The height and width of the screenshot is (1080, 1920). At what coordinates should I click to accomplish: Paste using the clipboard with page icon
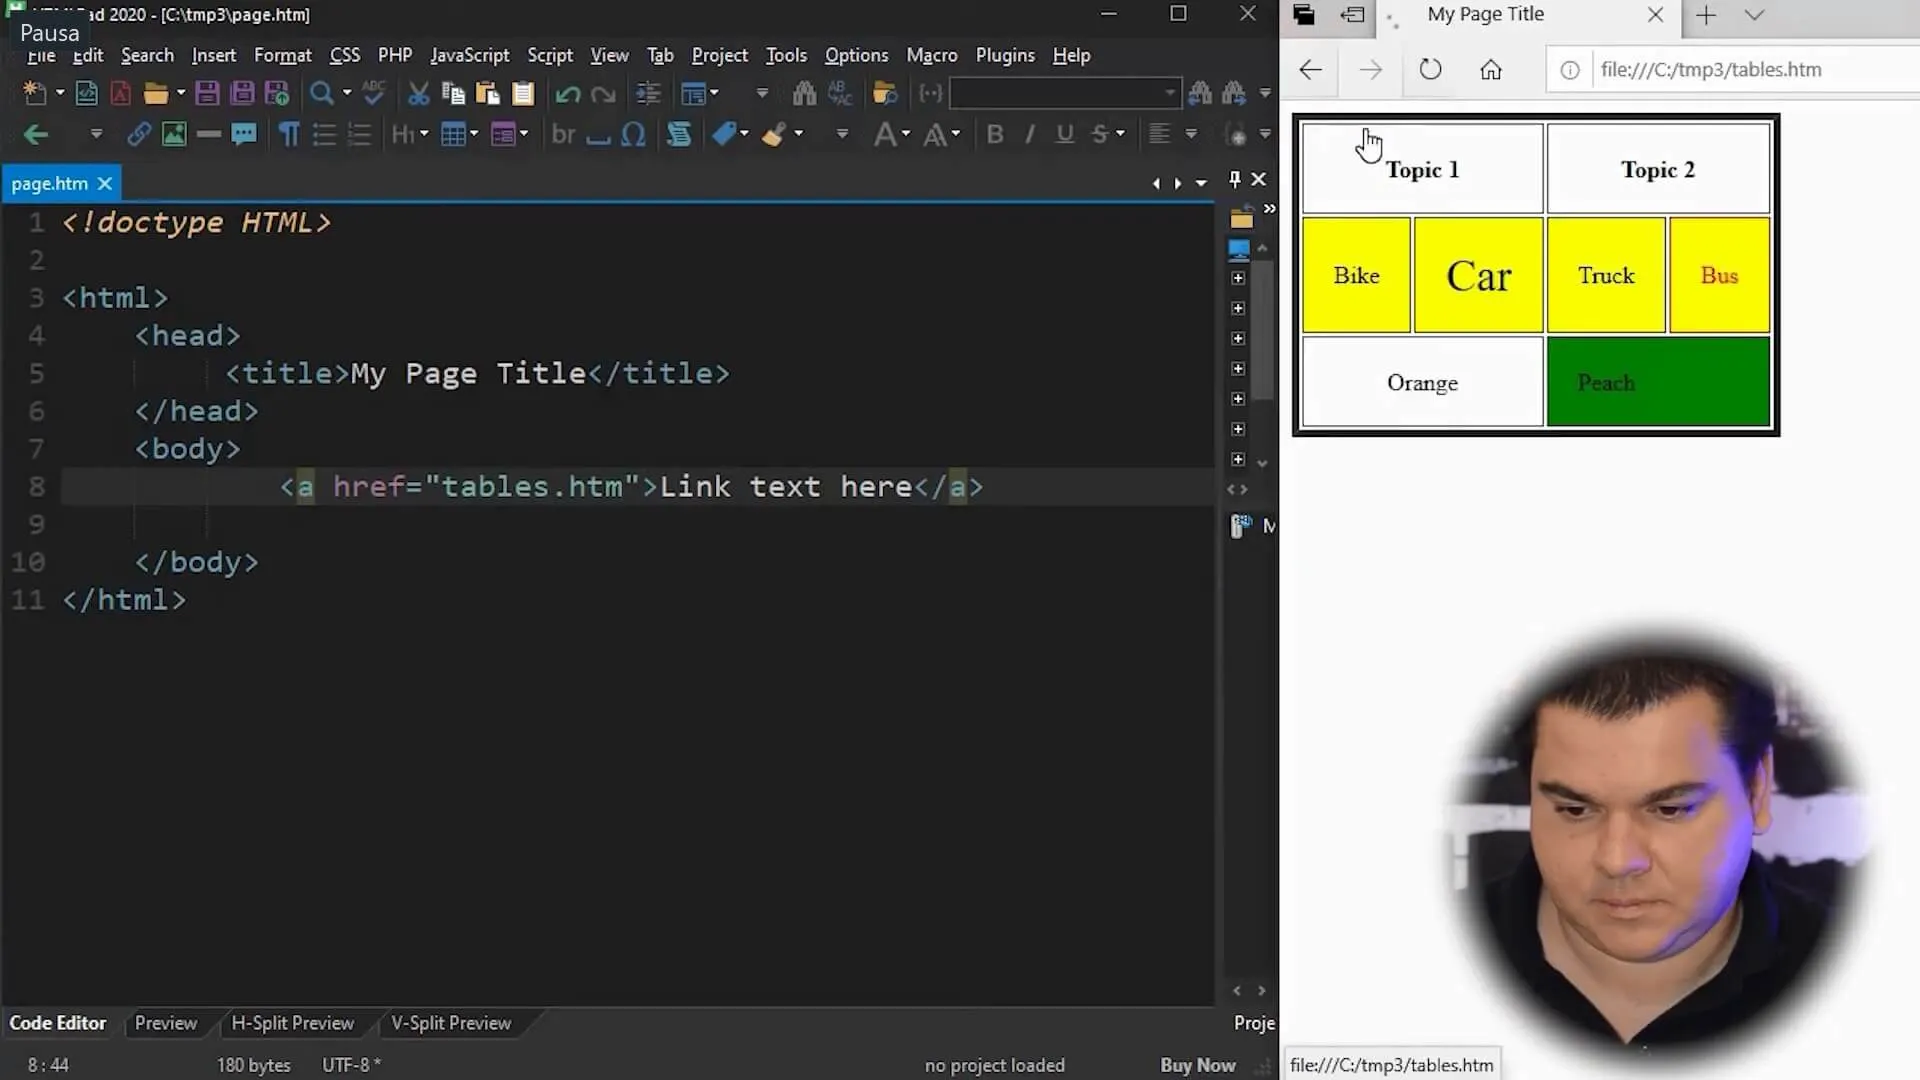(x=488, y=93)
